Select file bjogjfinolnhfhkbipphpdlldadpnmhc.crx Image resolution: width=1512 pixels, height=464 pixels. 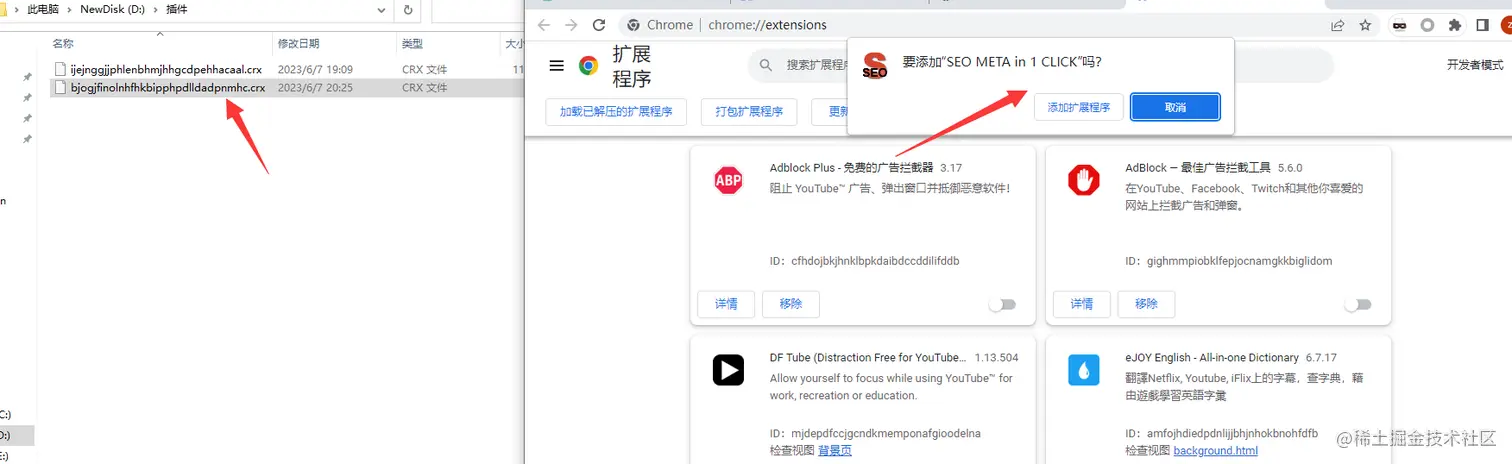pos(168,87)
